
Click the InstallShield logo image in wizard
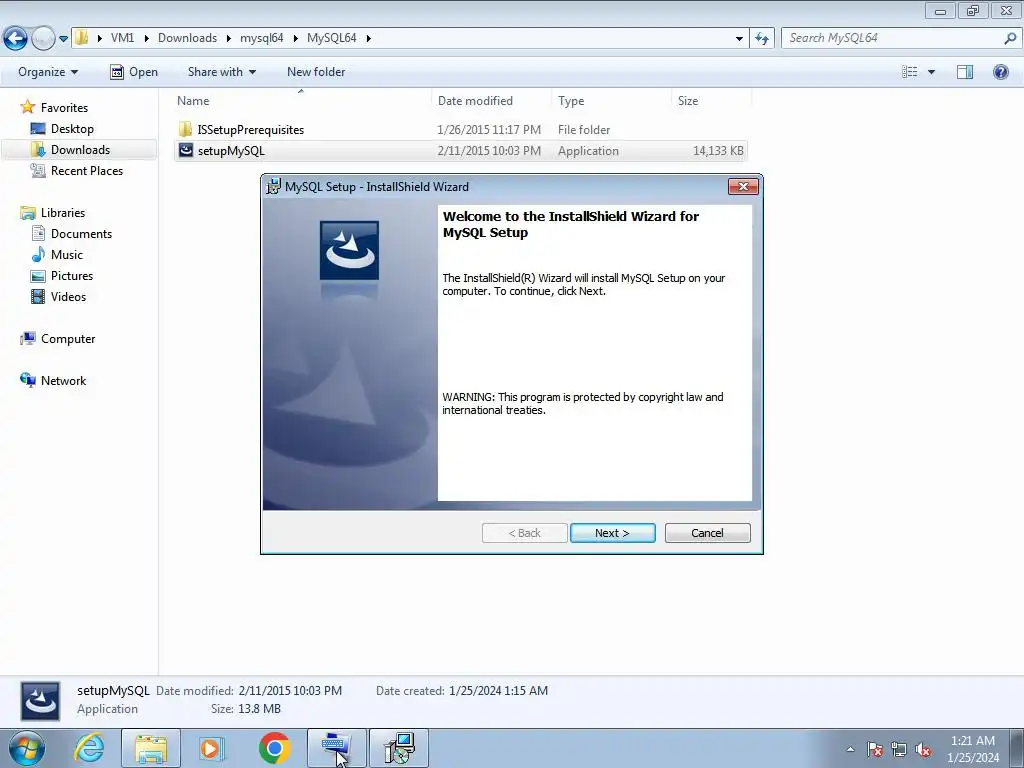[349, 250]
